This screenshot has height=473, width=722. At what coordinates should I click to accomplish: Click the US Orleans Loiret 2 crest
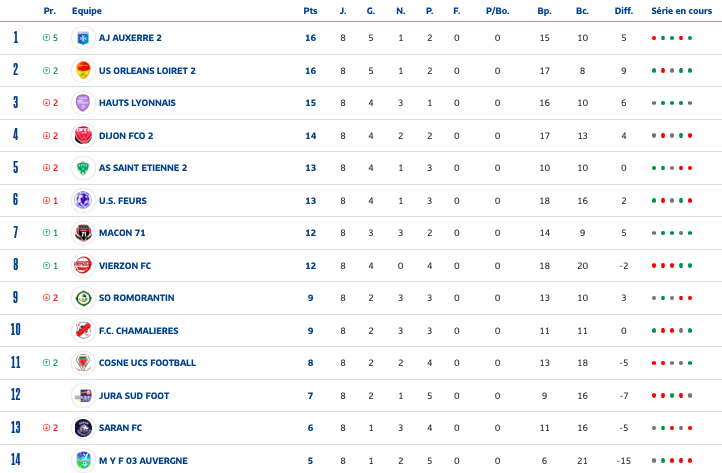83,71
